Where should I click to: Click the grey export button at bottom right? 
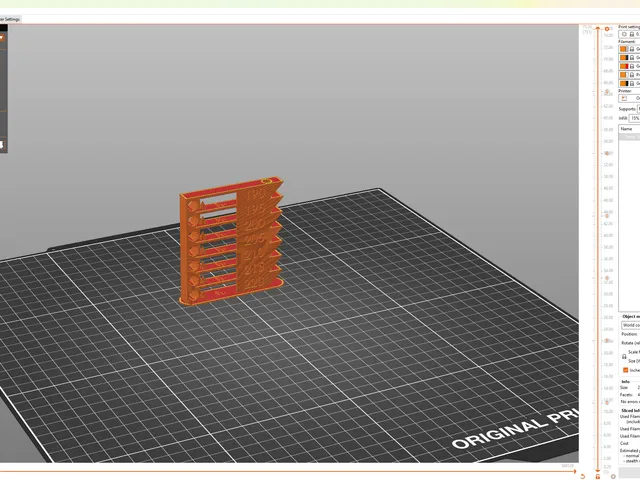[x=629, y=471]
